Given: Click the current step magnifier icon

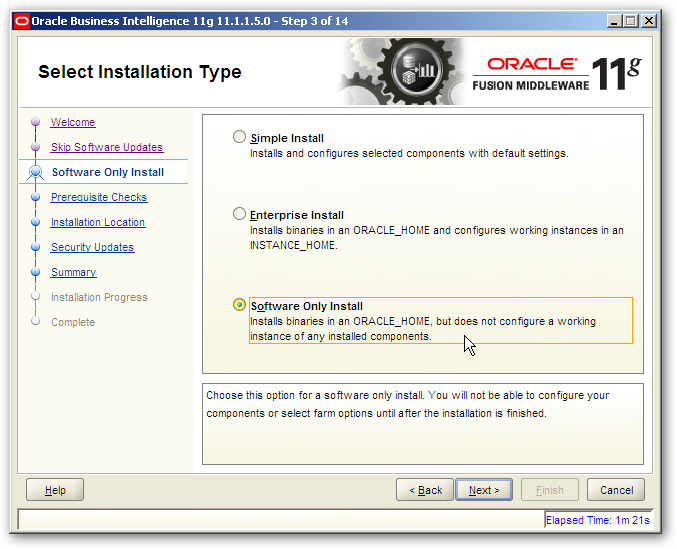Looking at the screenshot, I should pos(36,173).
